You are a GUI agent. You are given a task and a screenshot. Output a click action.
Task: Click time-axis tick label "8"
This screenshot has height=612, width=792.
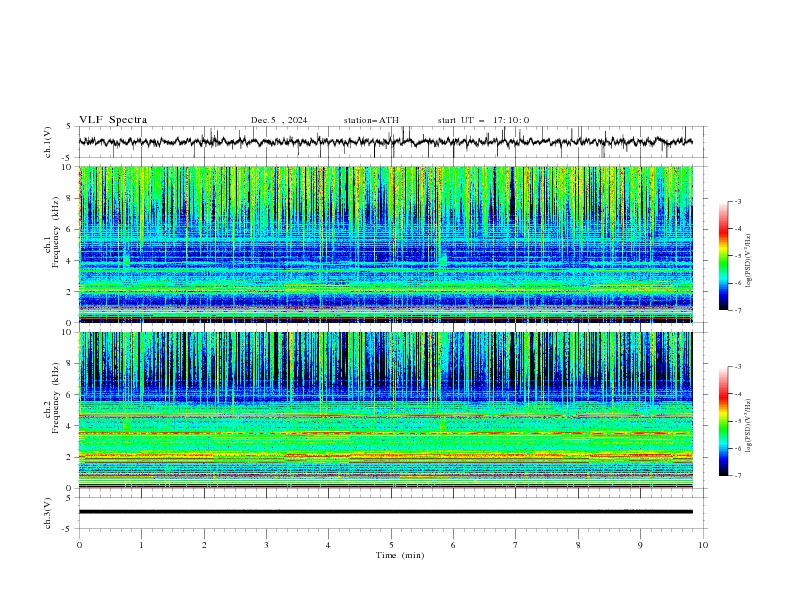click(578, 545)
